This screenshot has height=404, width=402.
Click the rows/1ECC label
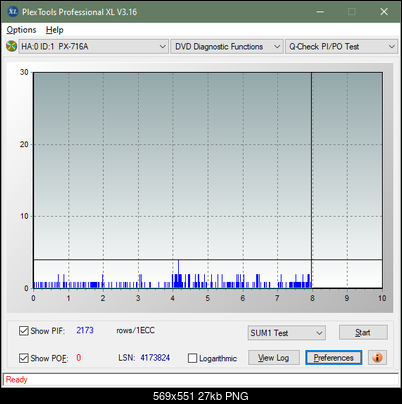[x=135, y=330]
